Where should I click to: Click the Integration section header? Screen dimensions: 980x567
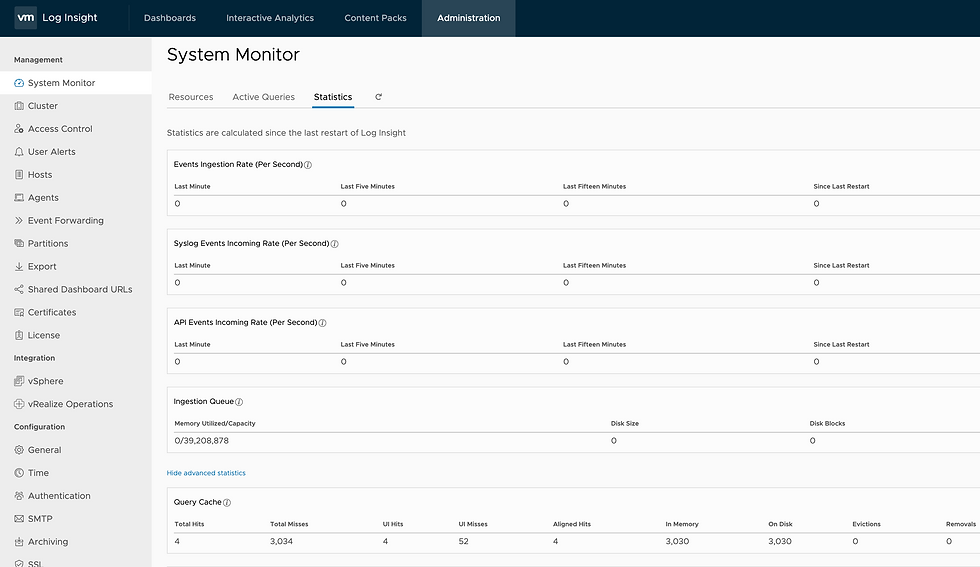(x=34, y=358)
